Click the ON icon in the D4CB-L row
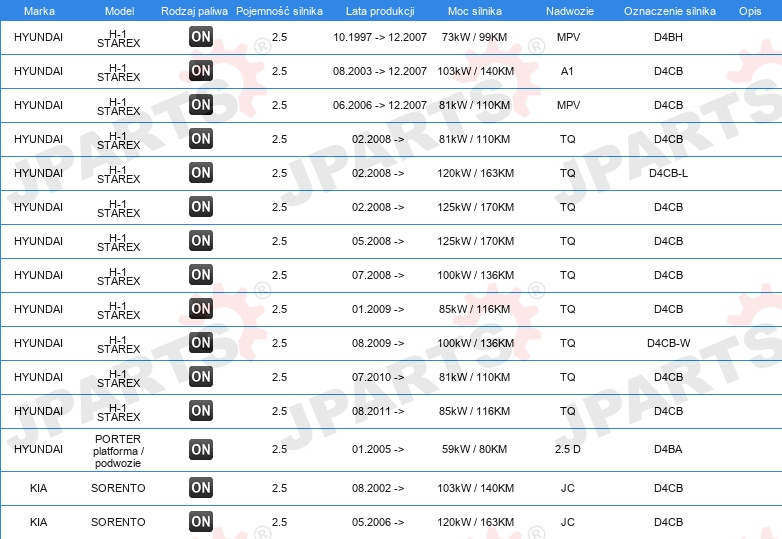The width and height of the screenshot is (782, 539). (x=201, y=173)
